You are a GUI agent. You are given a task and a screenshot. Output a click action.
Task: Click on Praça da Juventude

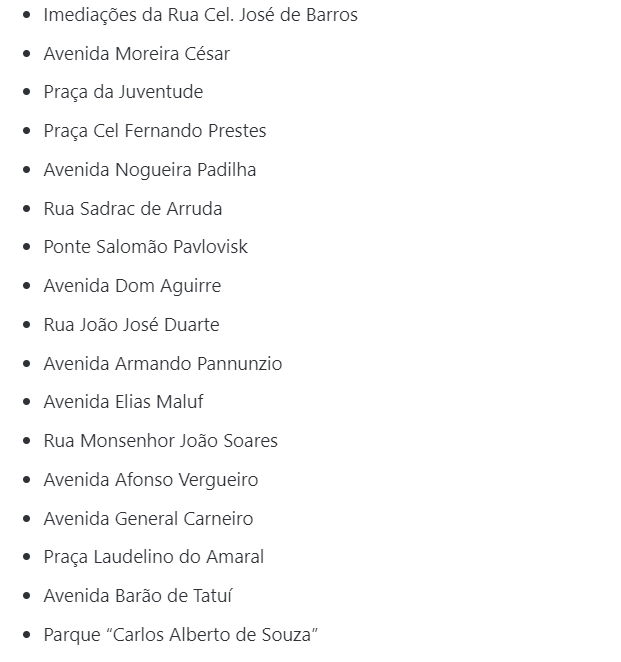click(x=123, y=92)
